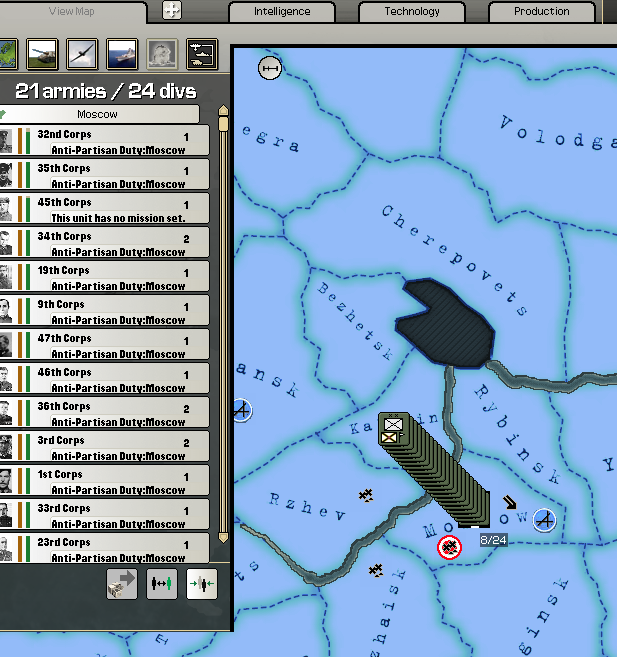Select the 46th Corps row

(104, 378)
